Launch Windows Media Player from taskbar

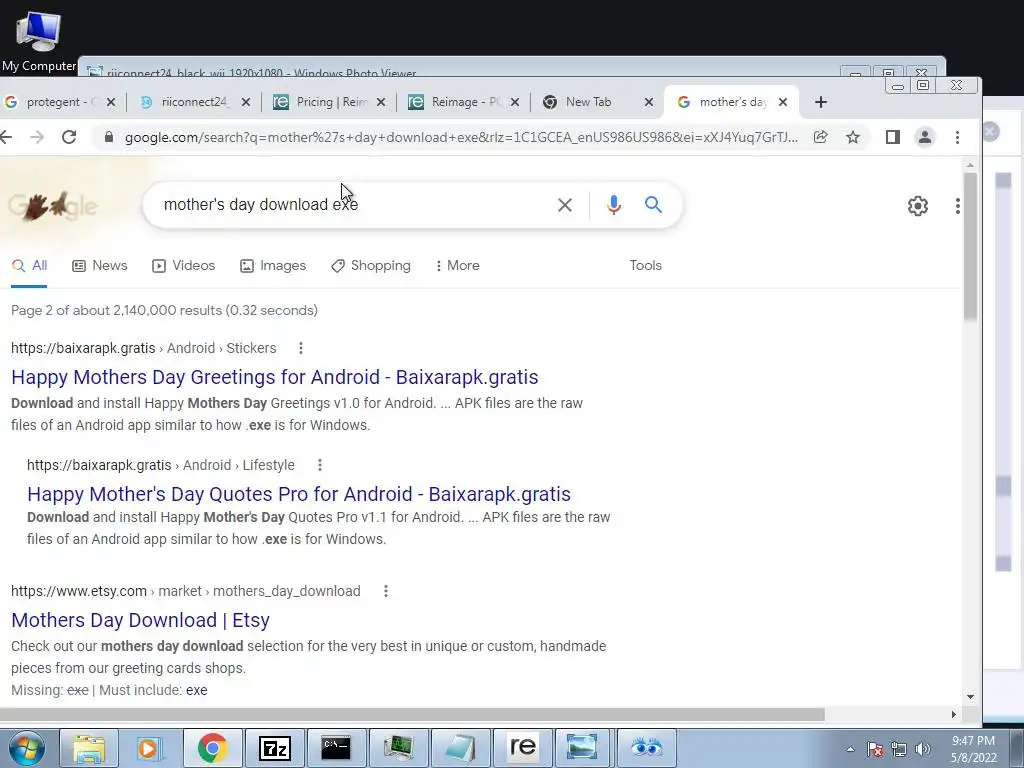point(150,748)
